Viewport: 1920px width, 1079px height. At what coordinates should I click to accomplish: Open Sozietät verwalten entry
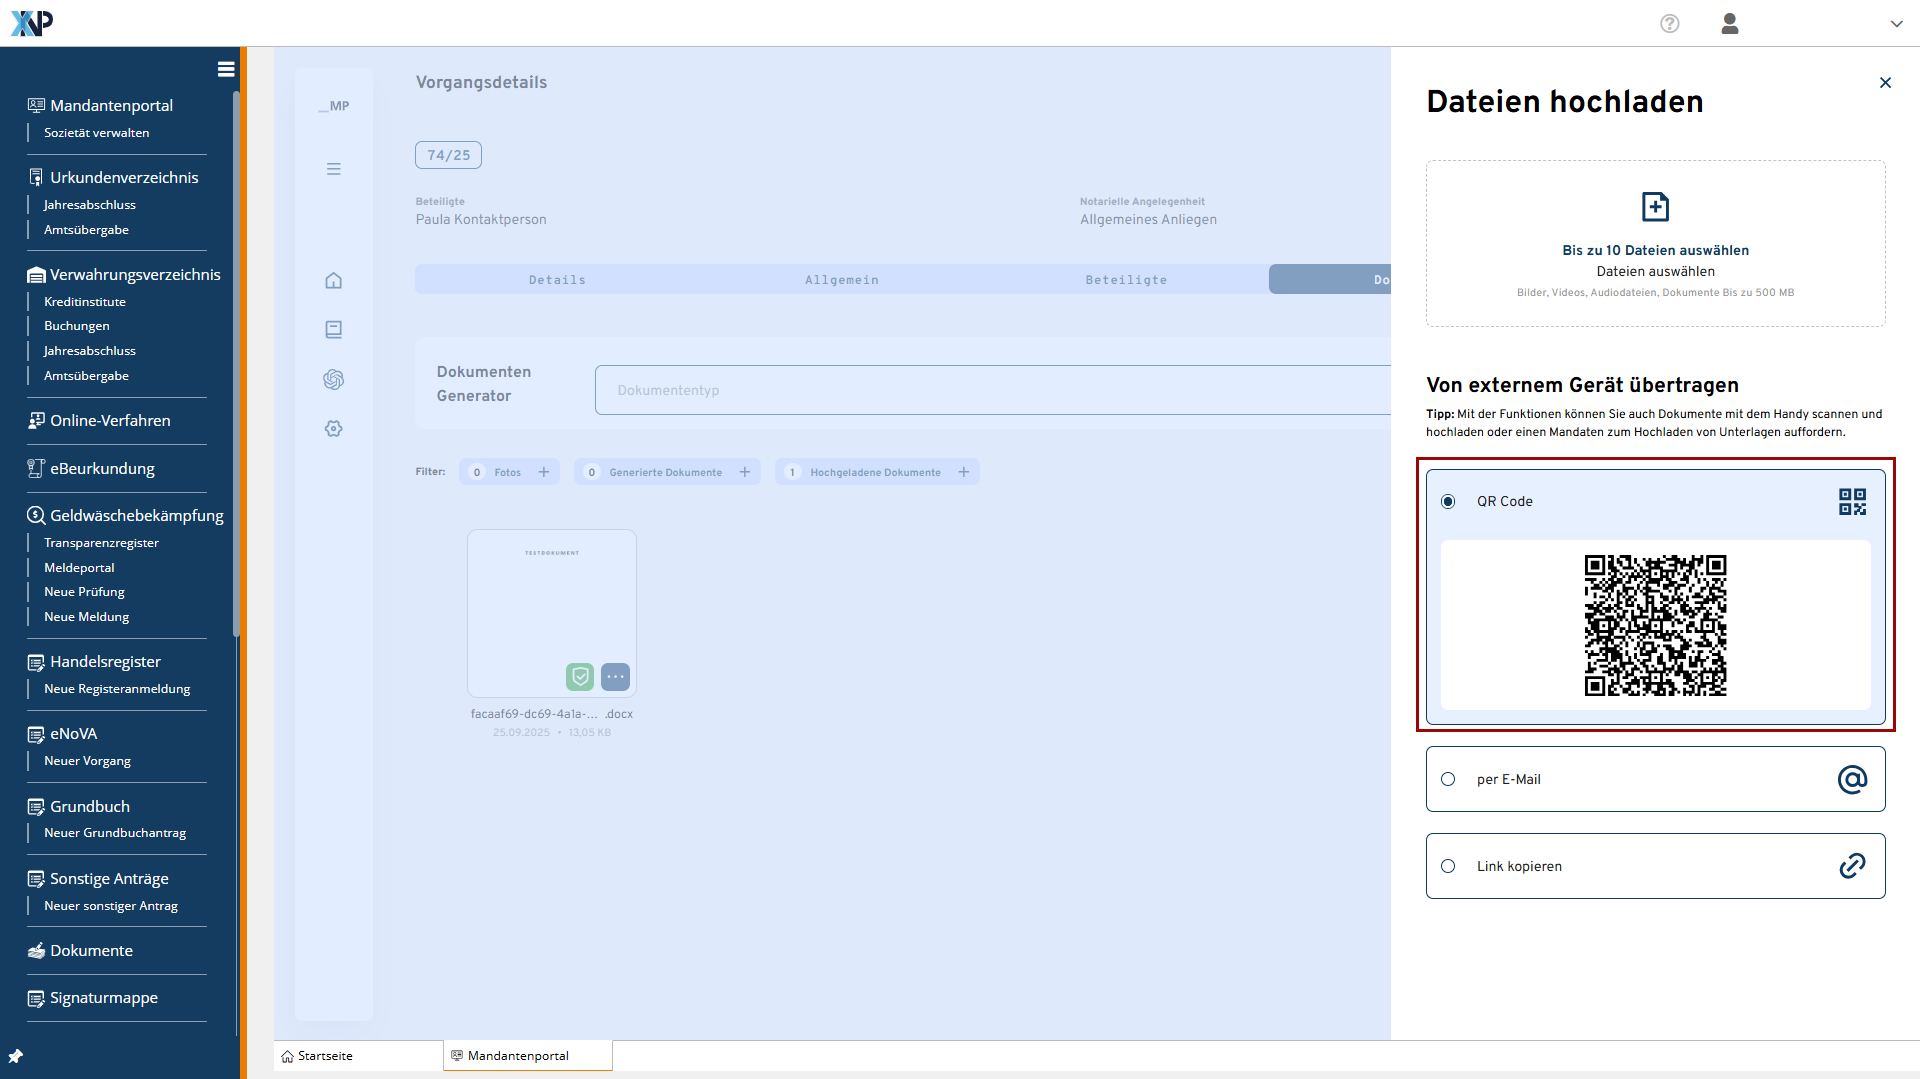[96, 133]
